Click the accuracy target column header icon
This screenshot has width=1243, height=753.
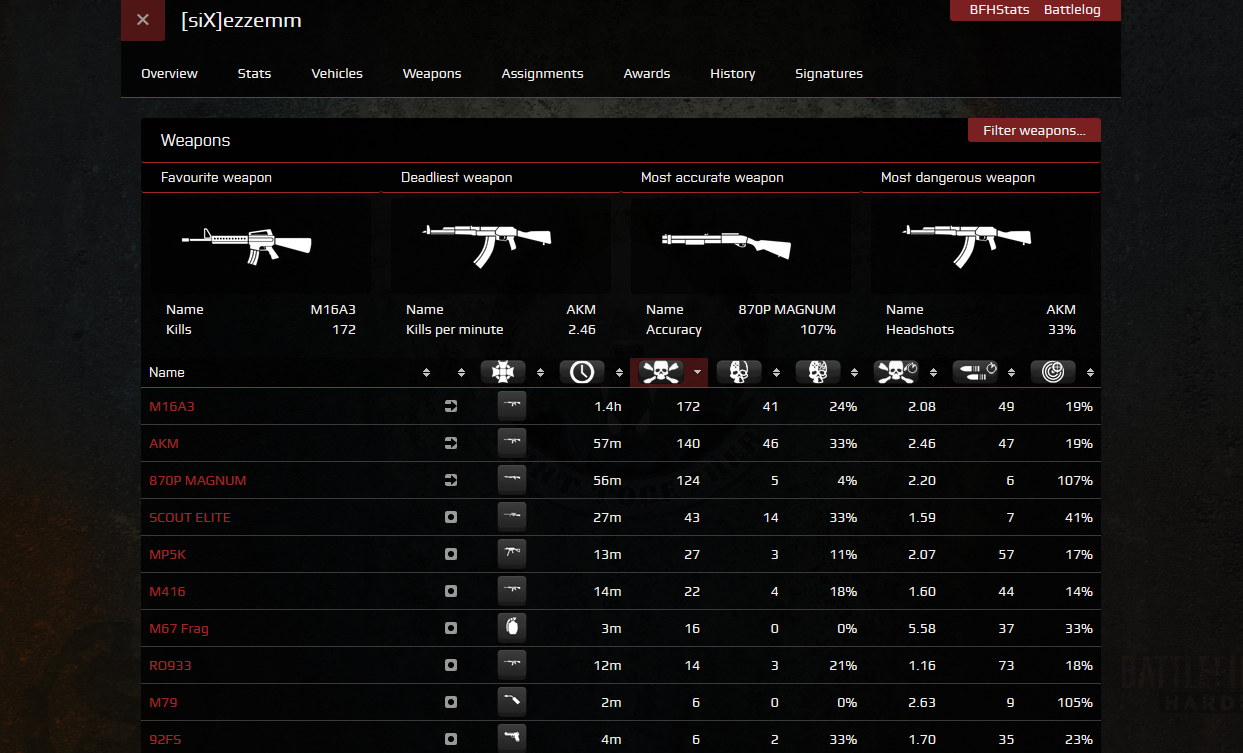tap(1055, 372)
